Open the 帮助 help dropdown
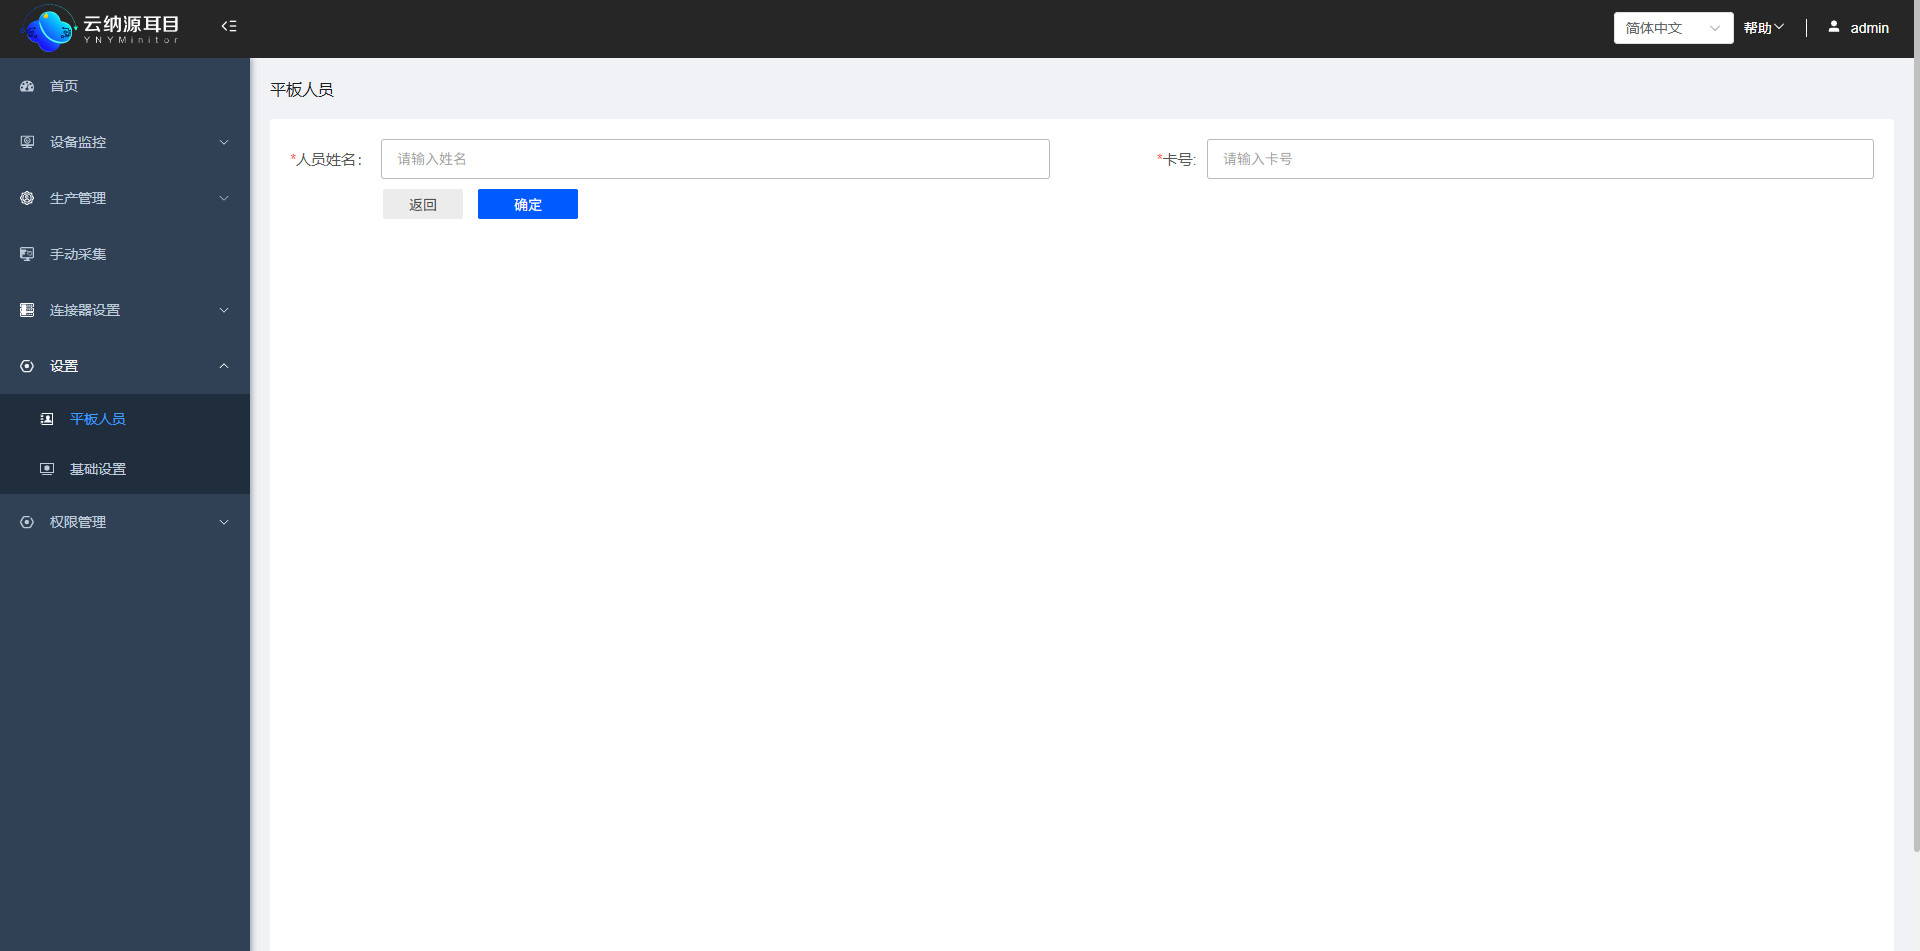The height and width of the screenshot is (951, 1920). click(1763, 28)
